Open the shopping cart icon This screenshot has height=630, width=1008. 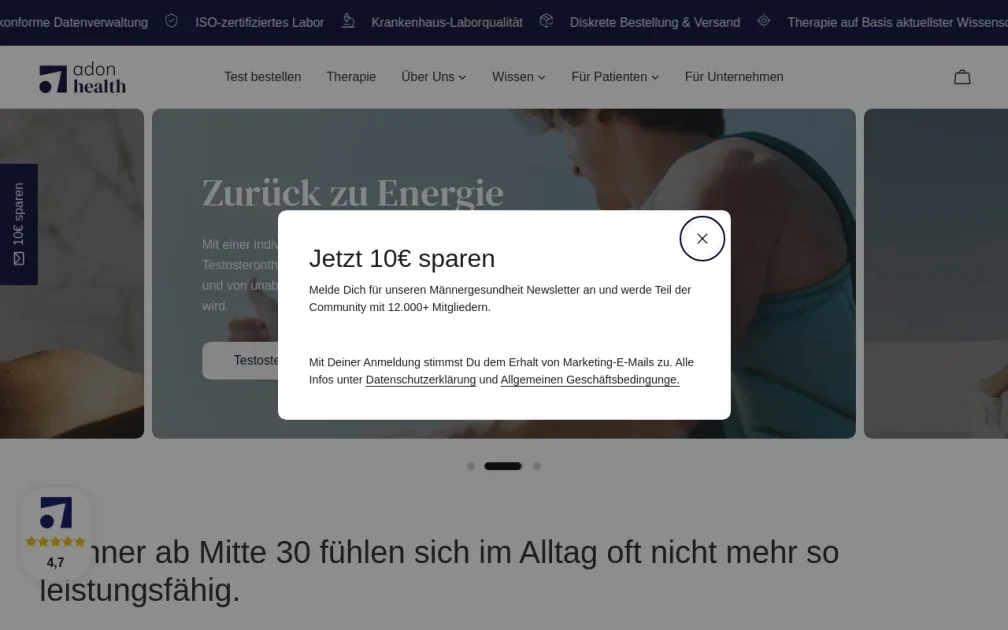(962, 77)
